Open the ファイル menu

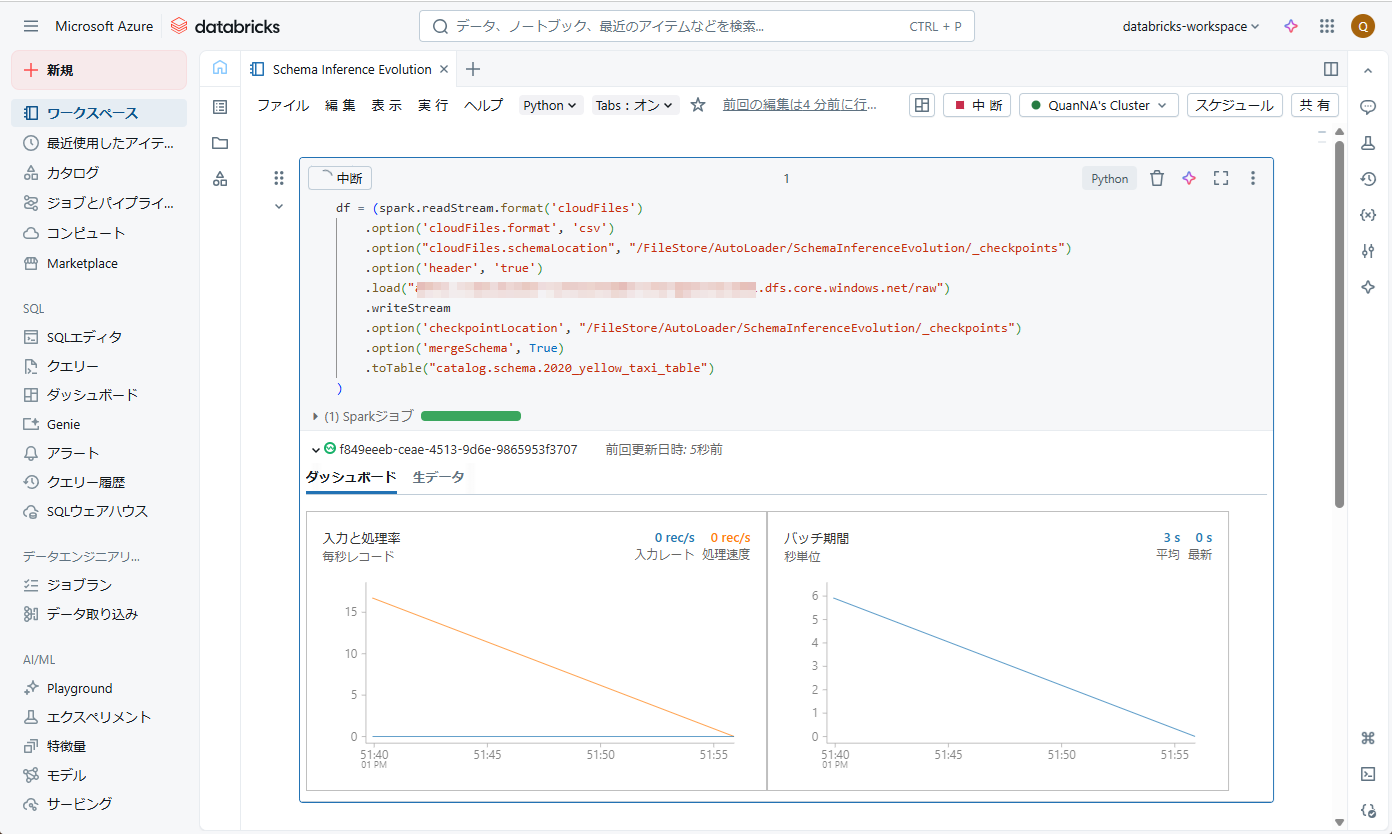click(x=283, y=105)
